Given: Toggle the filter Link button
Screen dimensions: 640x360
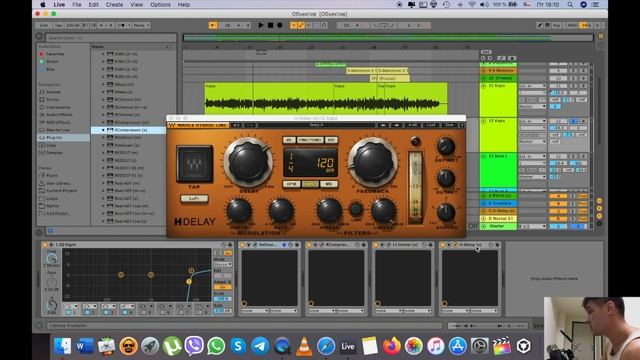Looking at the screenshot, I should tap(356, 209).
